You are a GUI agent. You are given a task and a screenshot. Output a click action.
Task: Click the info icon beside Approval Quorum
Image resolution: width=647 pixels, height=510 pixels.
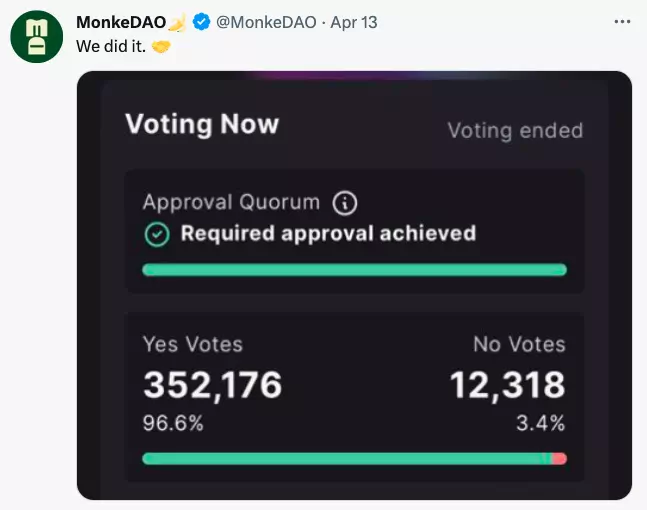[345, 203]
